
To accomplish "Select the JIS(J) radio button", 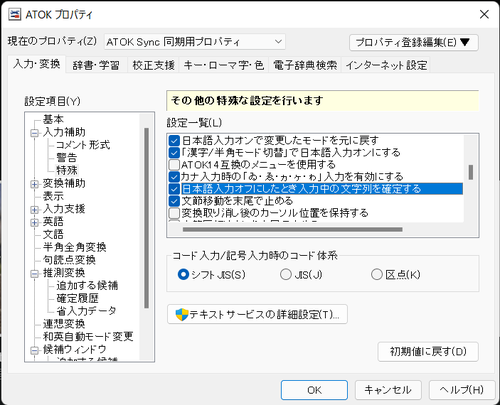I will [286, 275].
